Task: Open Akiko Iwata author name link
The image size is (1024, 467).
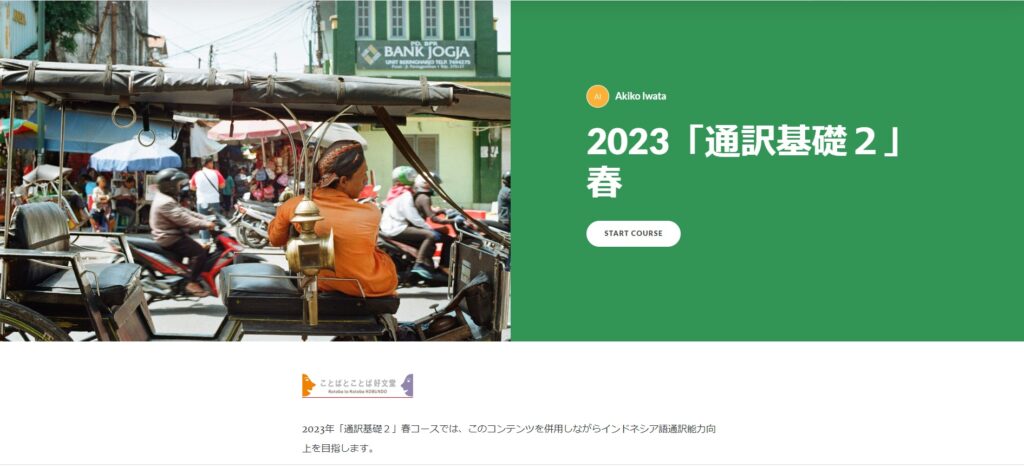Action: tap(640, 96)
